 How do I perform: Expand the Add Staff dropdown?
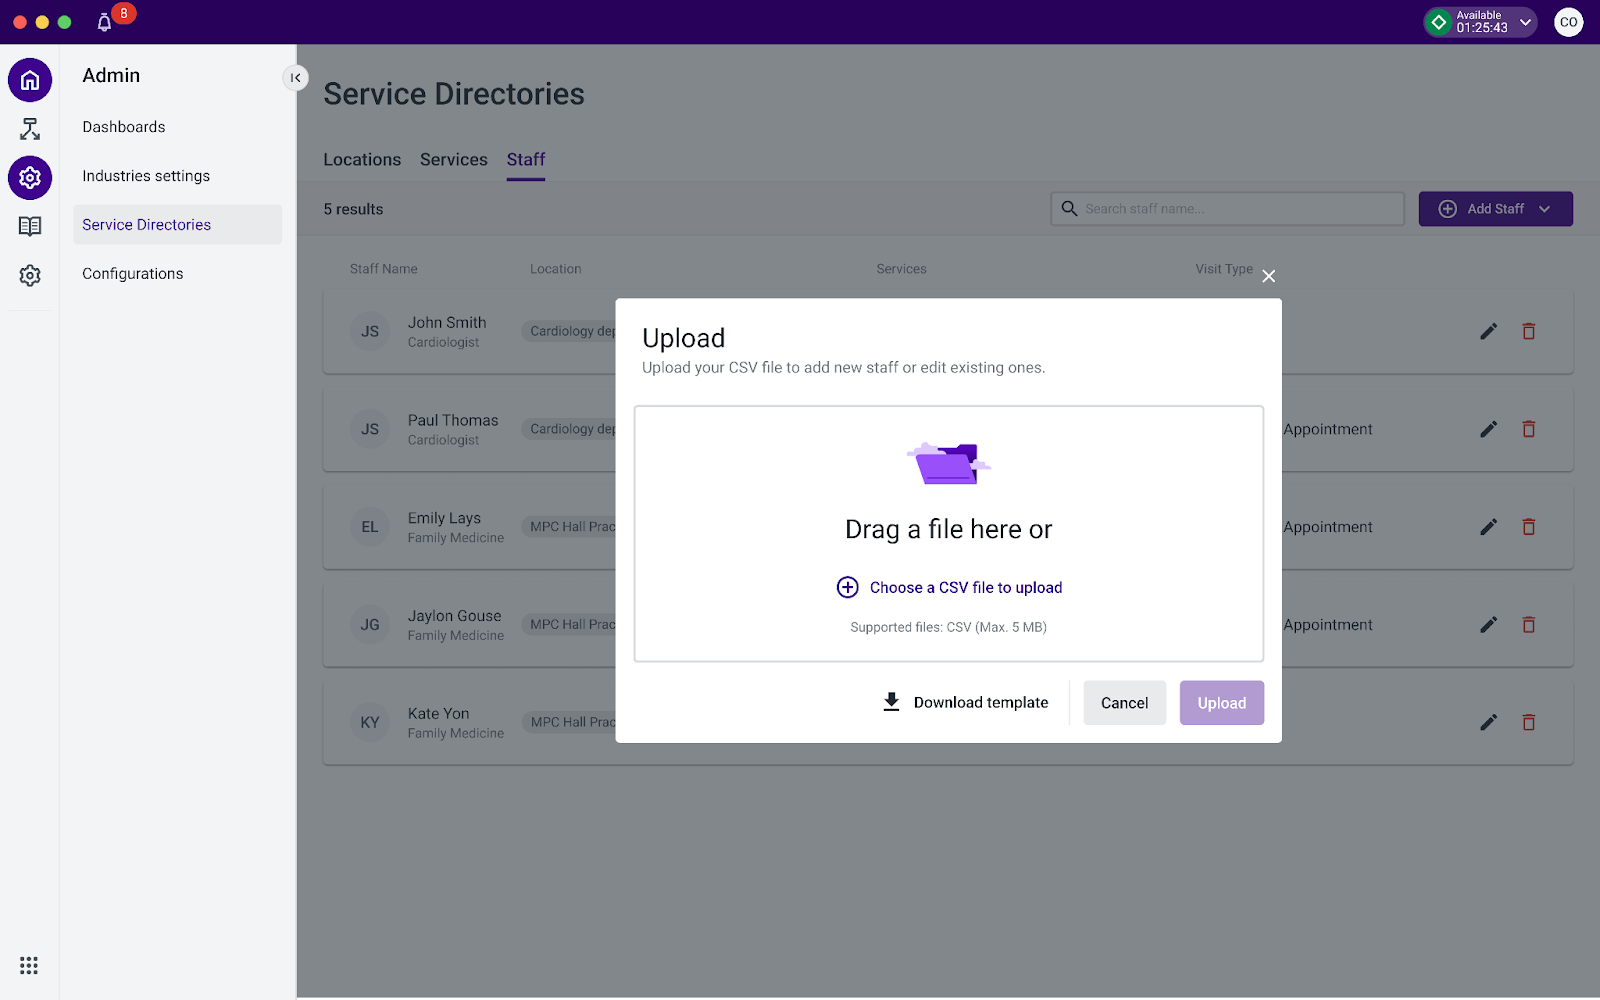click(x=1544, y=209)
